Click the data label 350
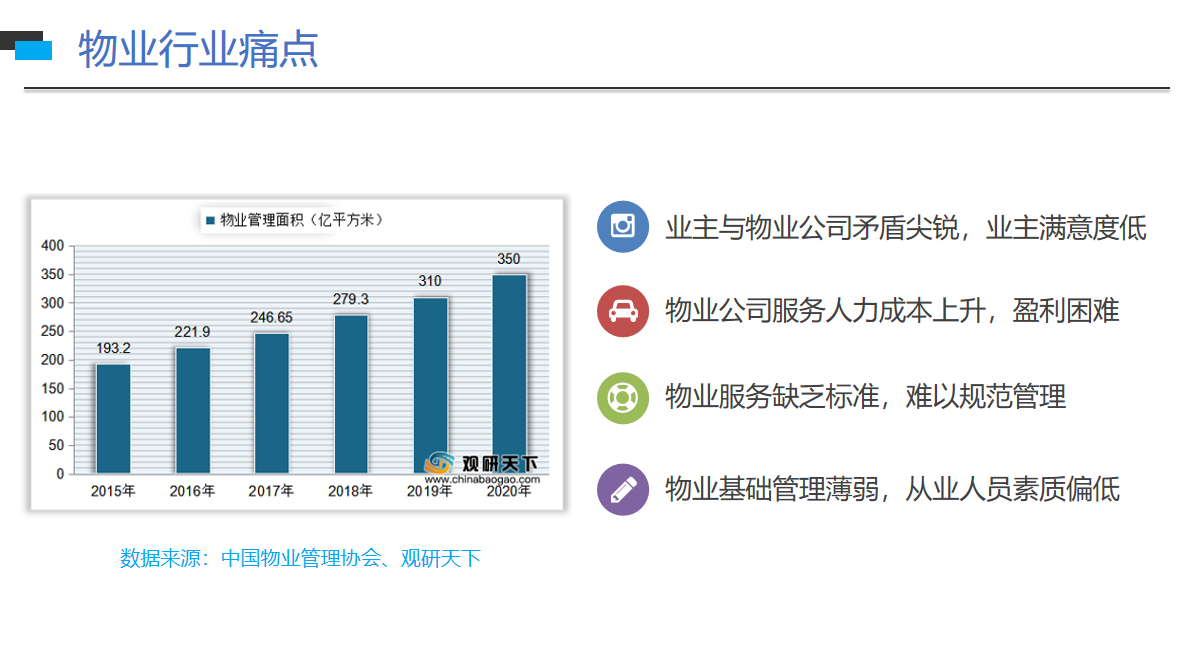The image size is (1194, 660). [x=509, y=259]
